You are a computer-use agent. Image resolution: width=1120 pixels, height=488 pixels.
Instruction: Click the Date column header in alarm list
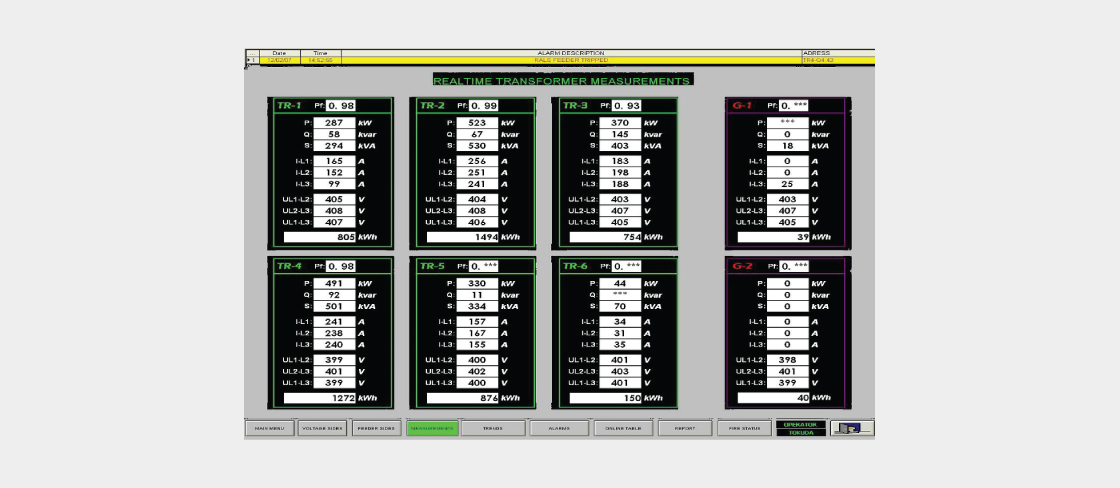click(279, 53)
